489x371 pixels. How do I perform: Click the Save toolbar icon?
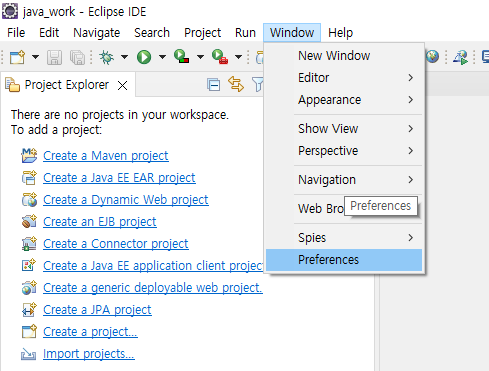[54, 57]
